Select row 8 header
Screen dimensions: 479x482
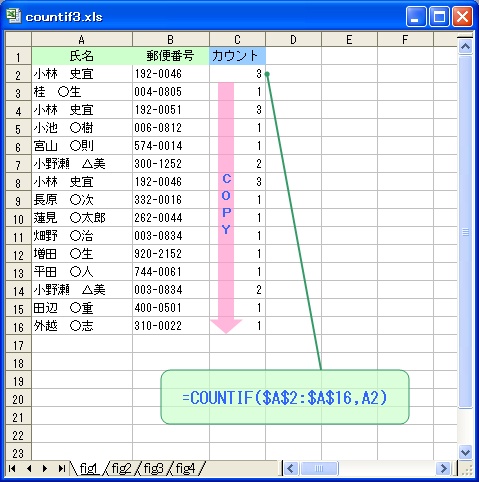tap(19, 182)
